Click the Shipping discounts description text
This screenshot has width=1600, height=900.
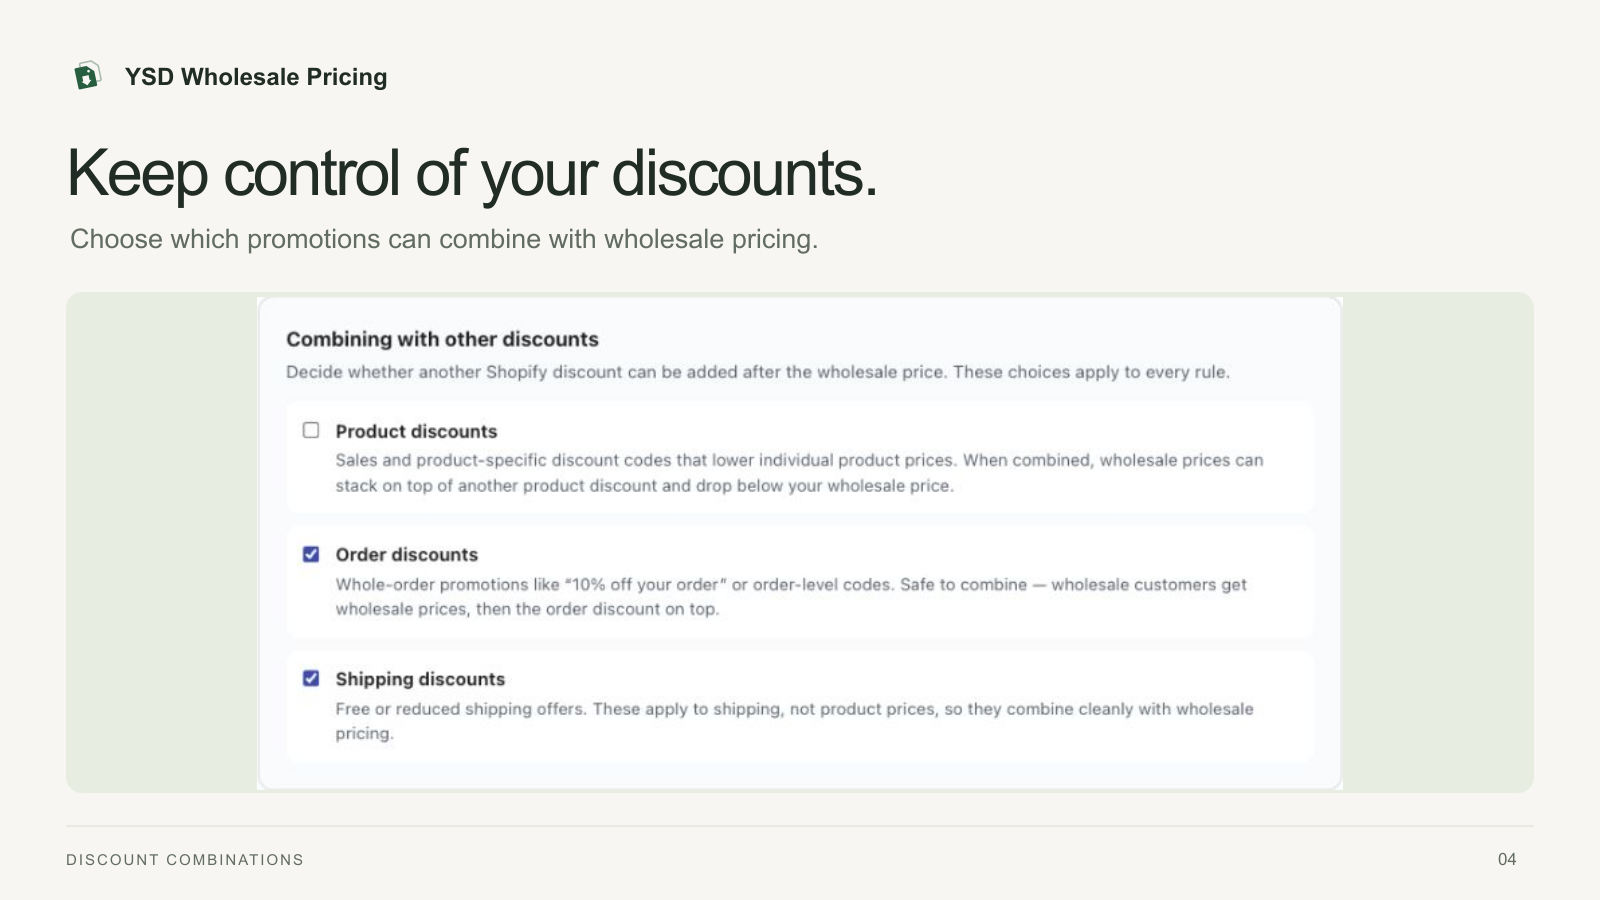794,721
